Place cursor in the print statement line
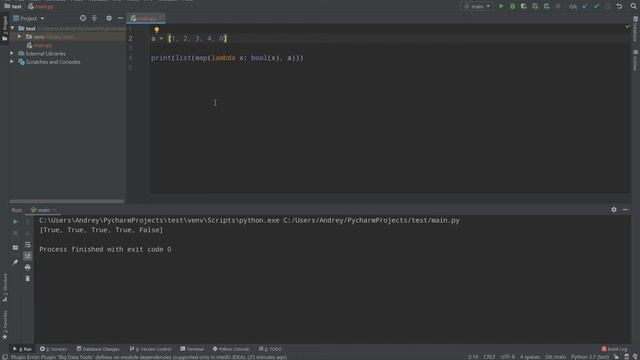 (227, 58)
